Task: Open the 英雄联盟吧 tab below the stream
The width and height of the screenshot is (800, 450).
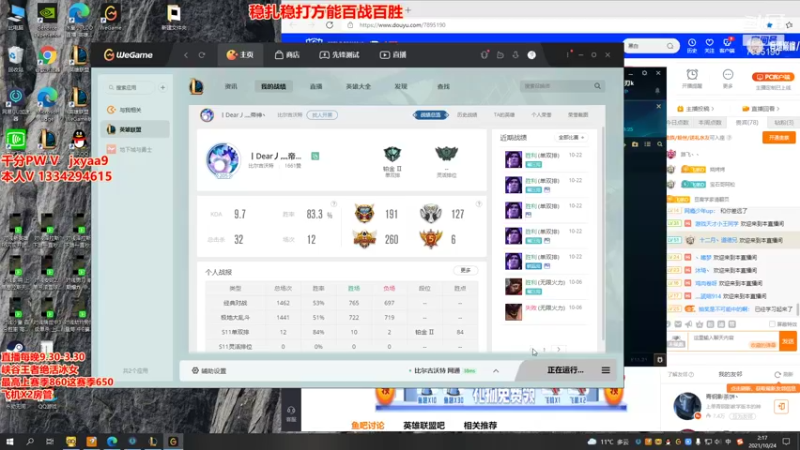Action: click(424, 425)
